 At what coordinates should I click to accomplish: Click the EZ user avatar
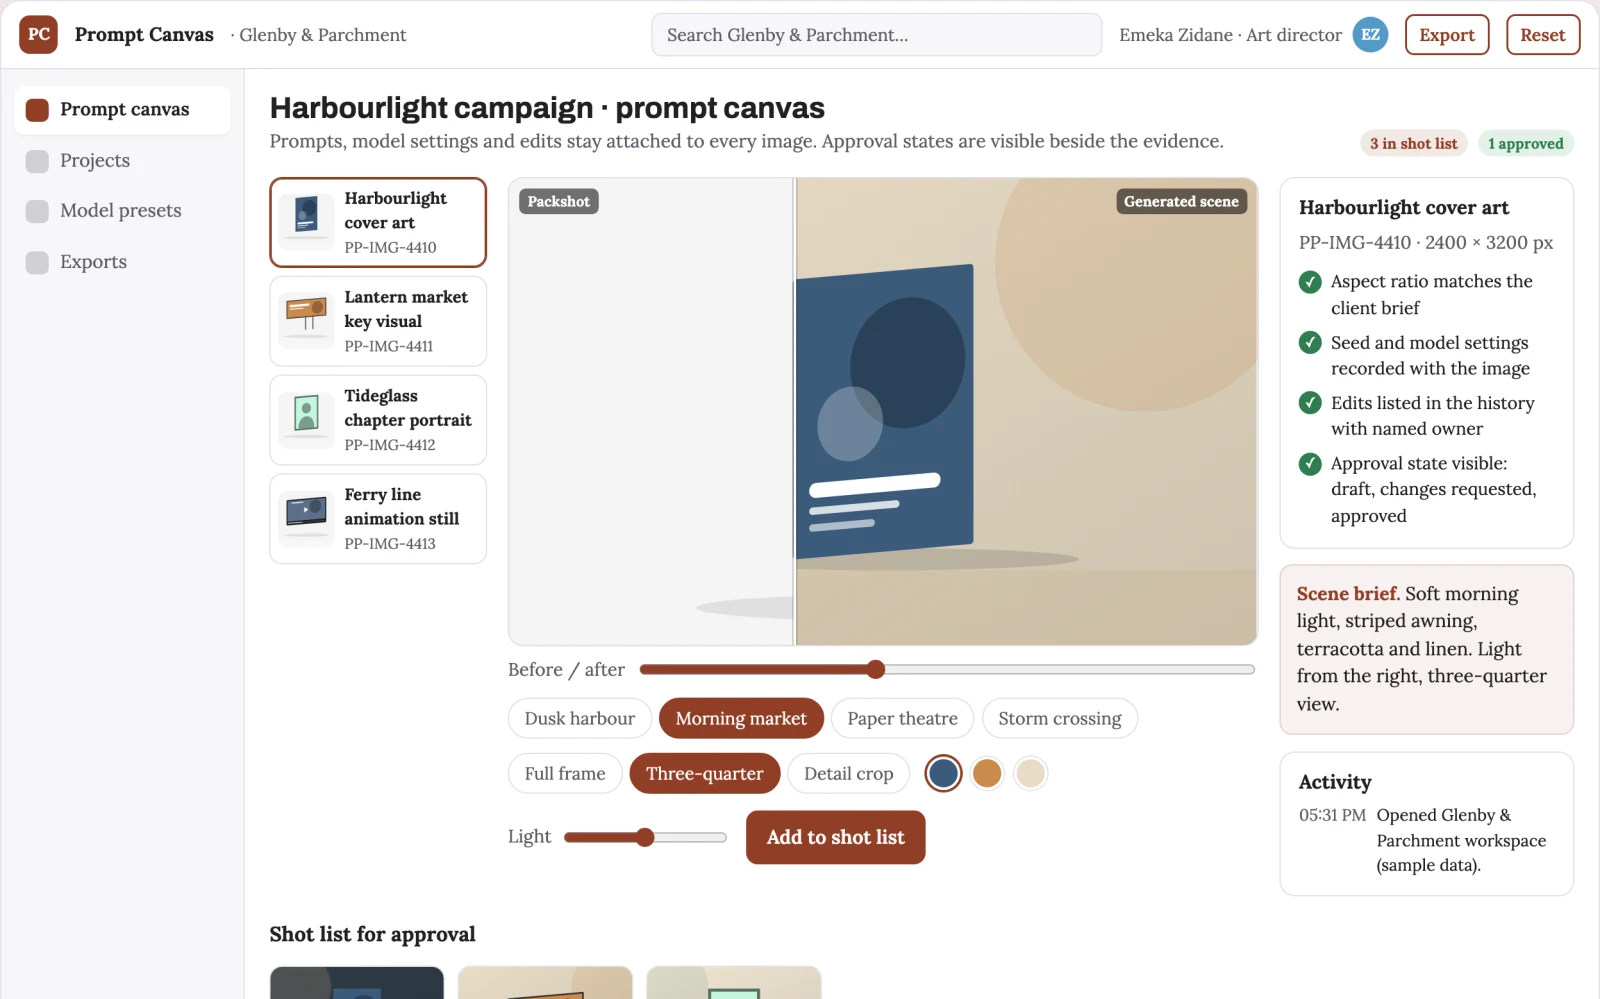click(1370, 34)
